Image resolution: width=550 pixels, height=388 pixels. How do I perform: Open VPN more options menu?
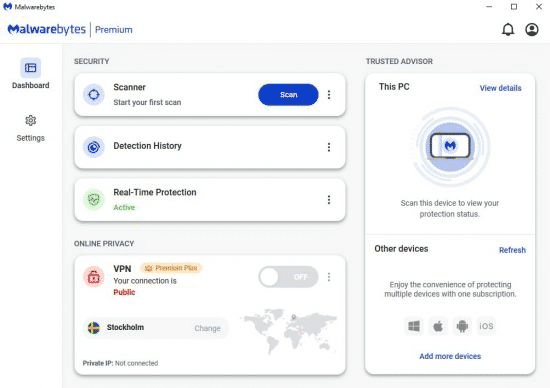pos(329,277)
